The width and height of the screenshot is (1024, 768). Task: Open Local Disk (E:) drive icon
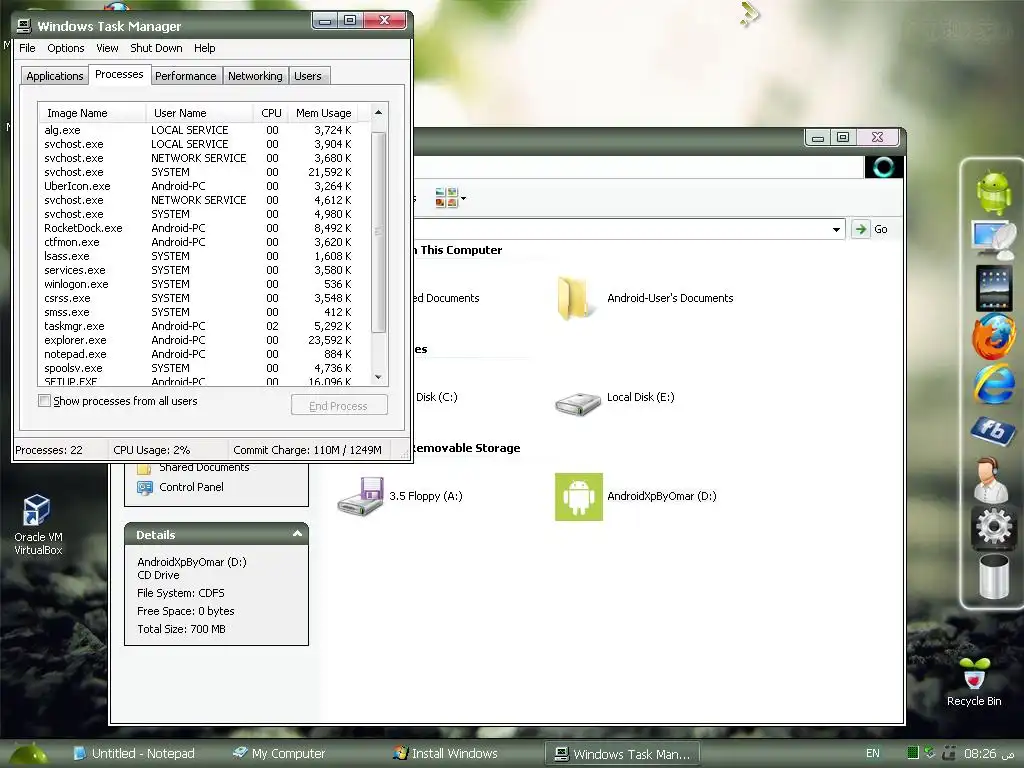point(577,402)
